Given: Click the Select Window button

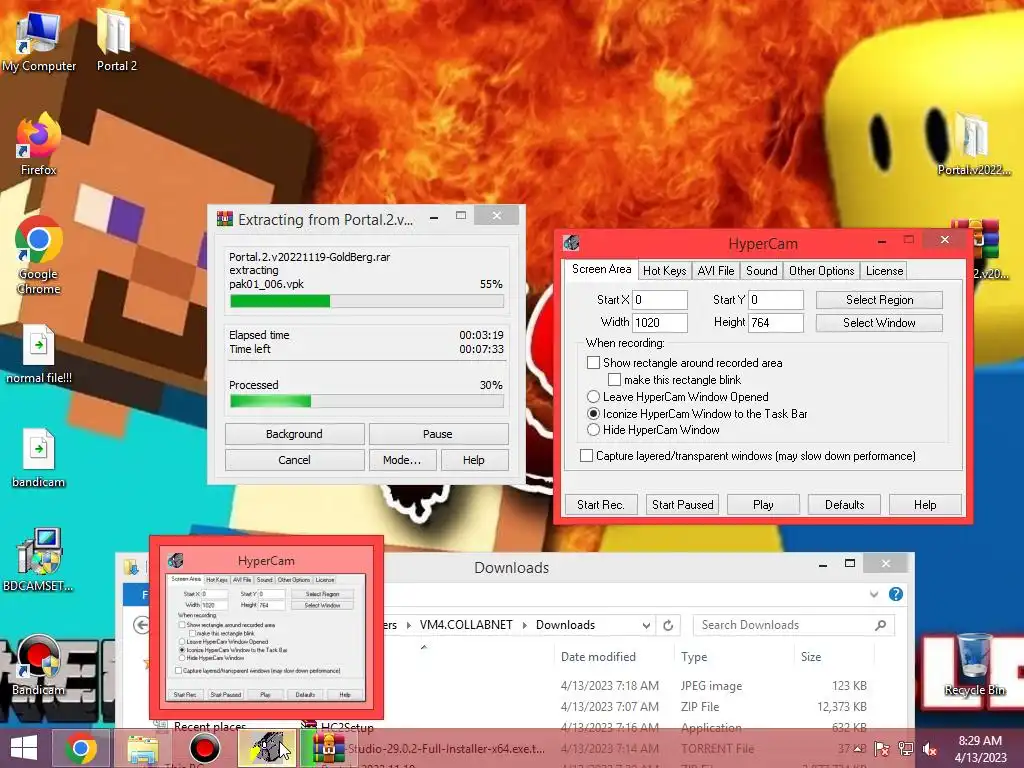Looking at the screenshot, I should (879, 323).
